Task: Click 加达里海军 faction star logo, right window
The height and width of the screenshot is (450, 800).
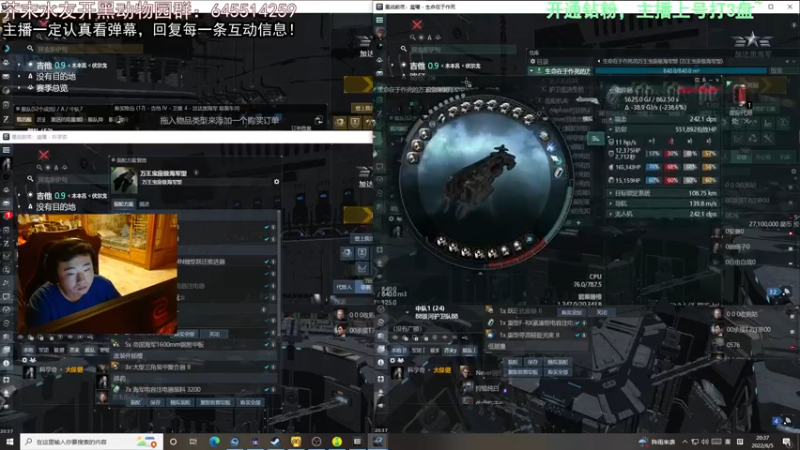Action: tap(752, 40)
